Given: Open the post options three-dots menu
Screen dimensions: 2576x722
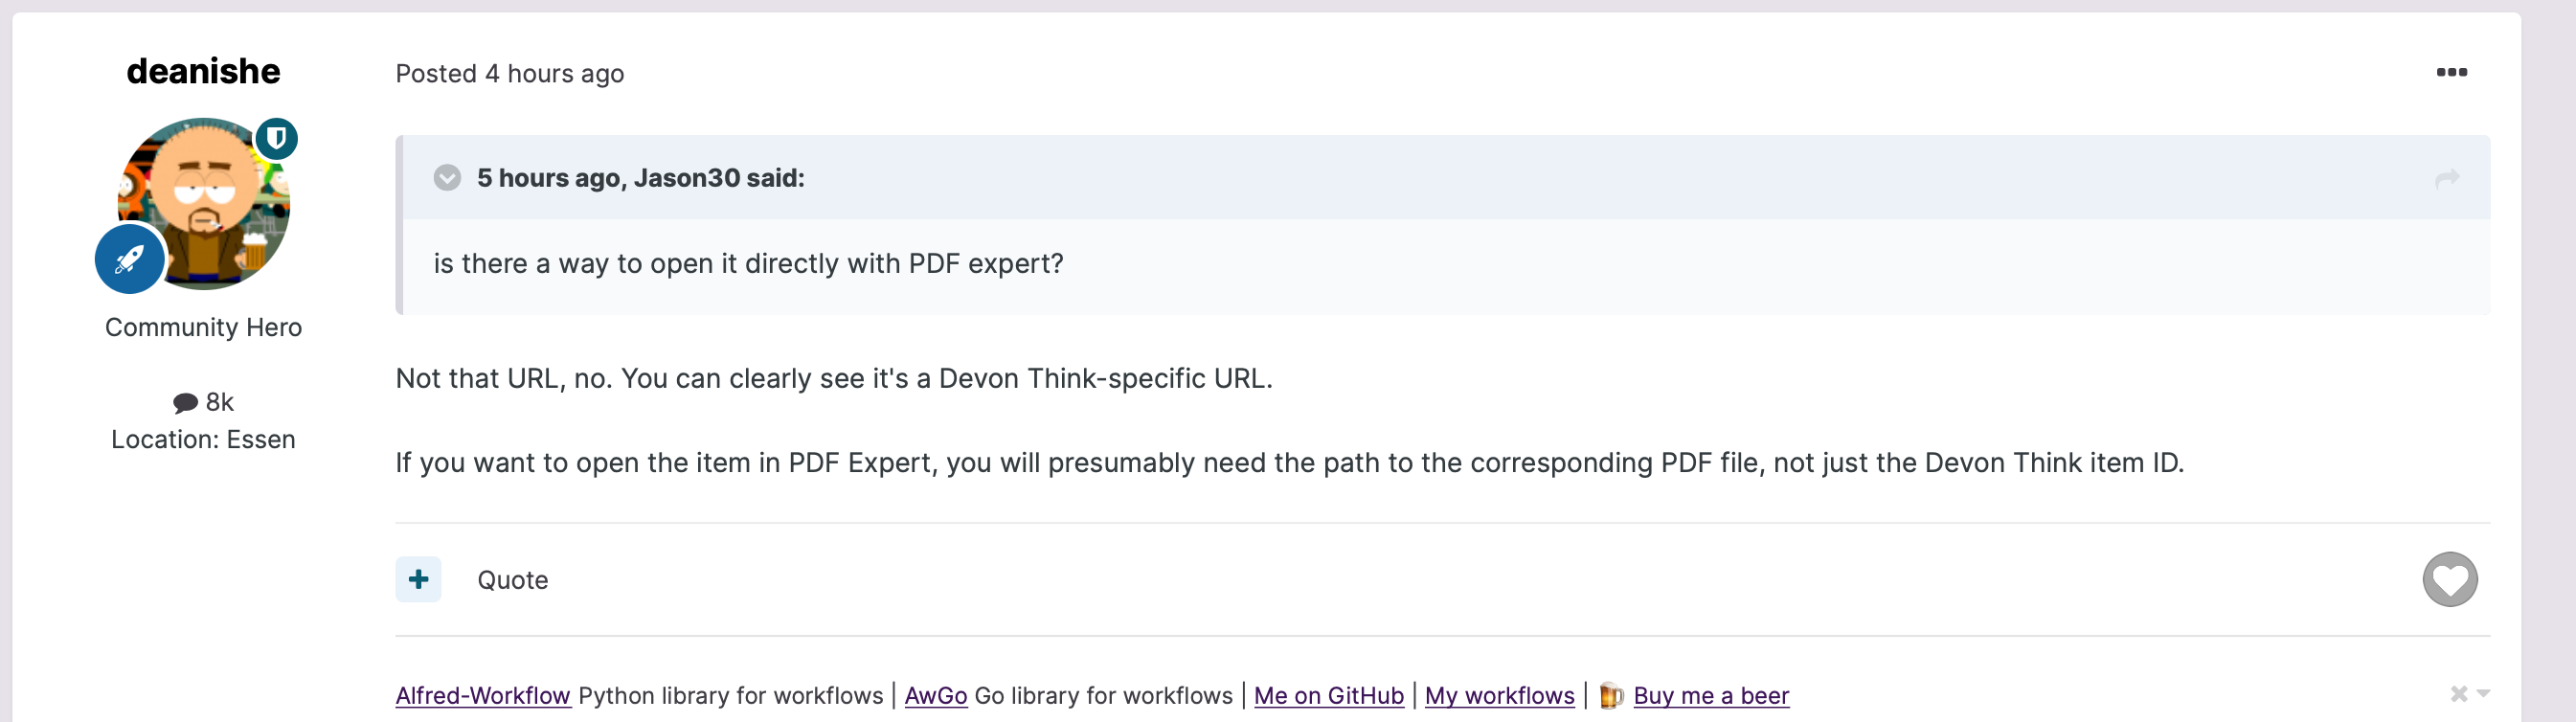Looking at the screenshot, I should point(2451,72).
